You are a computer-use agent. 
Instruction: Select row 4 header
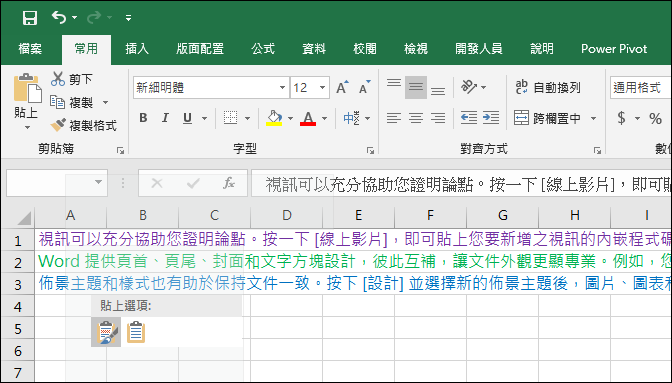coord(18,307)
